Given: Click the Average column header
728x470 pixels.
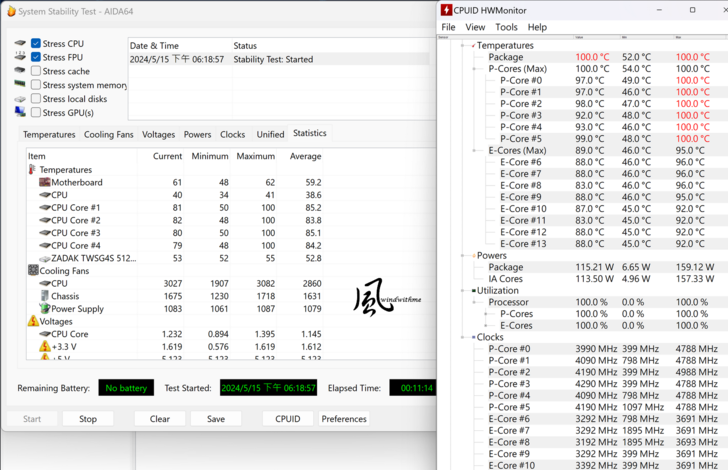Looking at the screenshot, I should click(x=305, y=157).
